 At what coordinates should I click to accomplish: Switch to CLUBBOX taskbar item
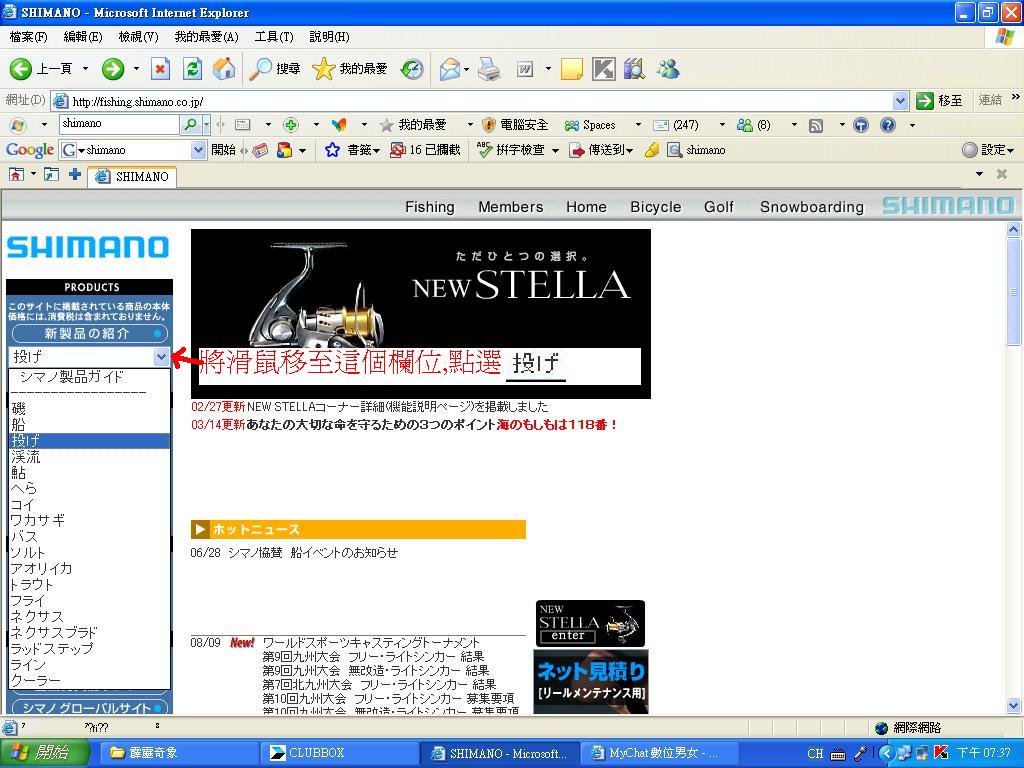(x=338, y=753)
